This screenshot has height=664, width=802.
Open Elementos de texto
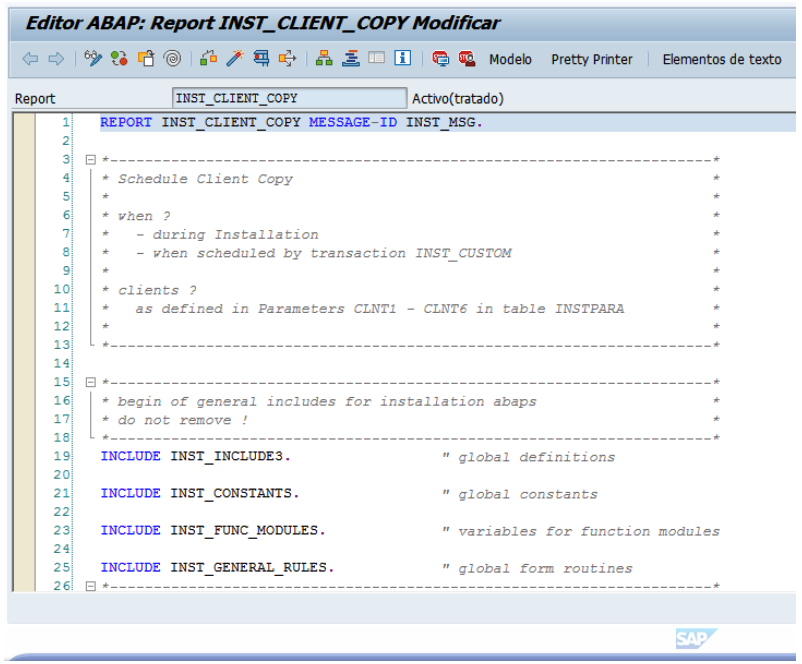click(722, 59)
